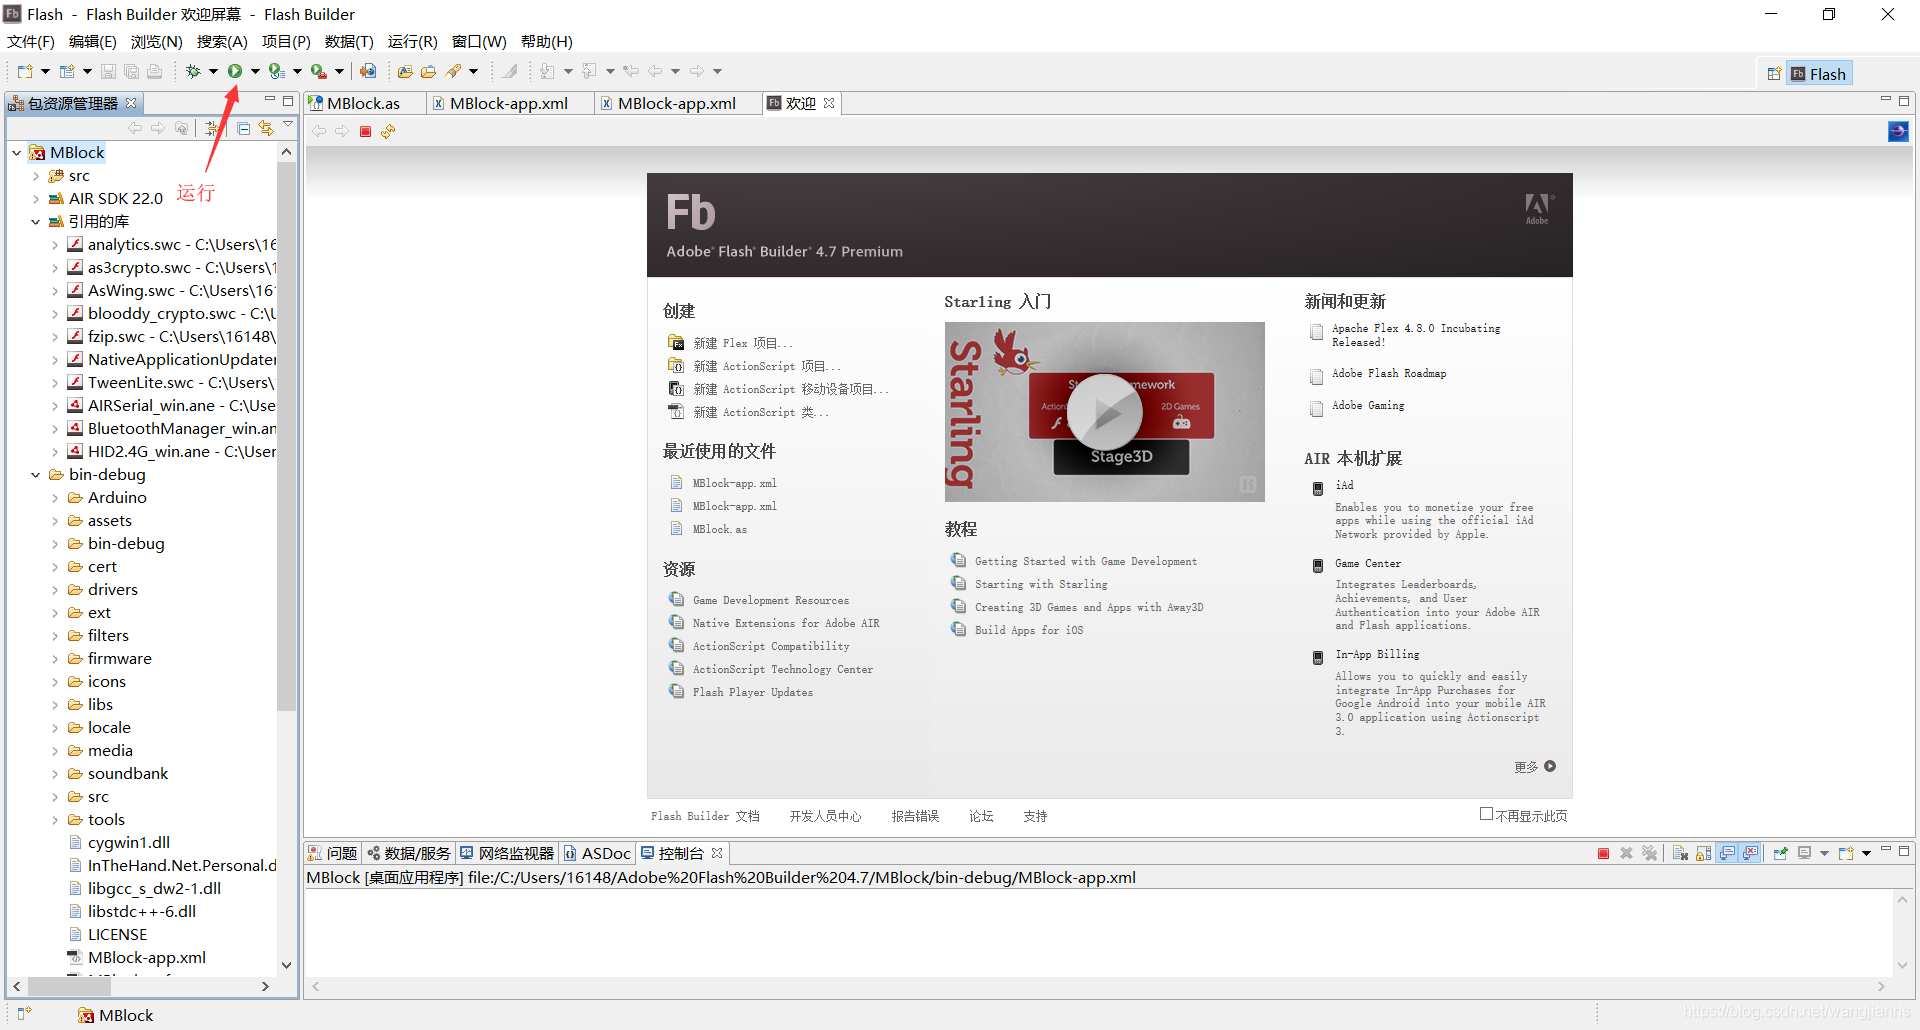Click 新建 Flex 项目 link
This screenshot has width=1920, height=1030.
(x=742, y=343)
